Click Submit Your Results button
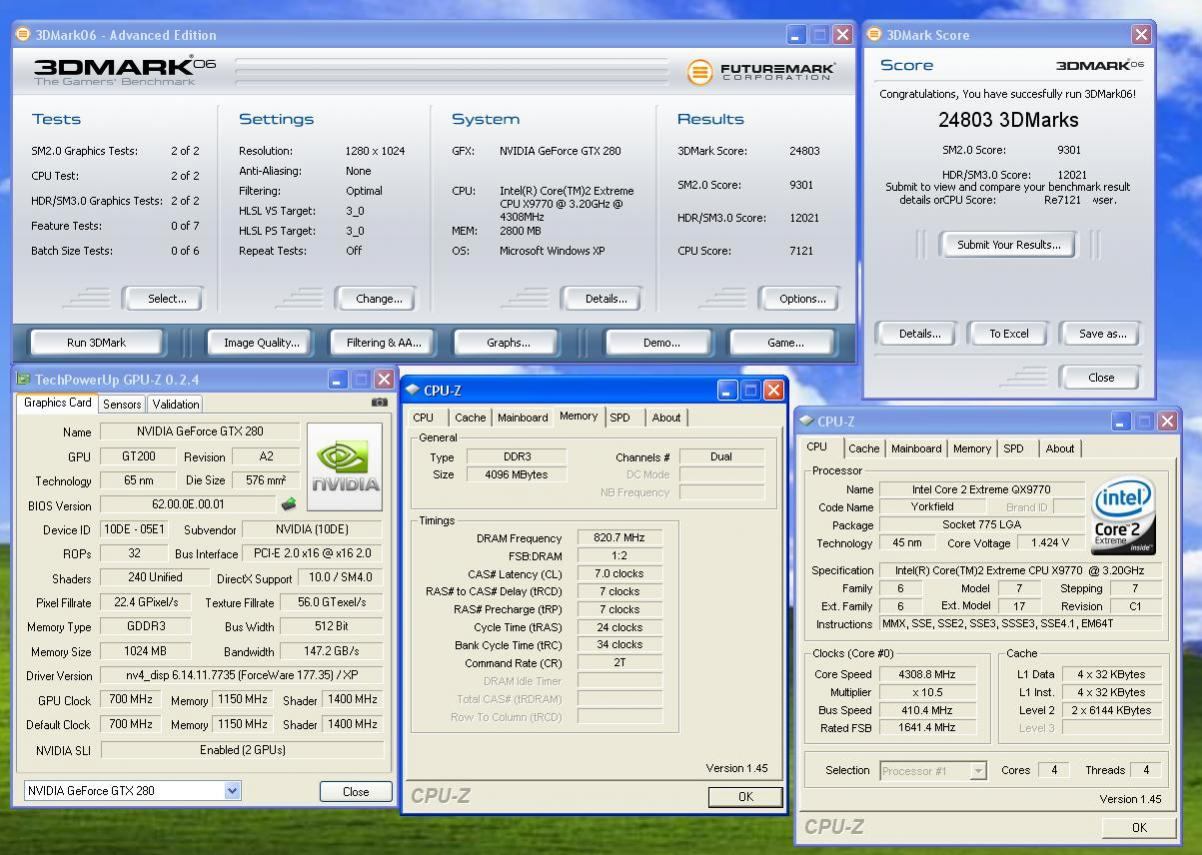The height and width of the screenshot is (855, 1202). tap(1009, 245)
